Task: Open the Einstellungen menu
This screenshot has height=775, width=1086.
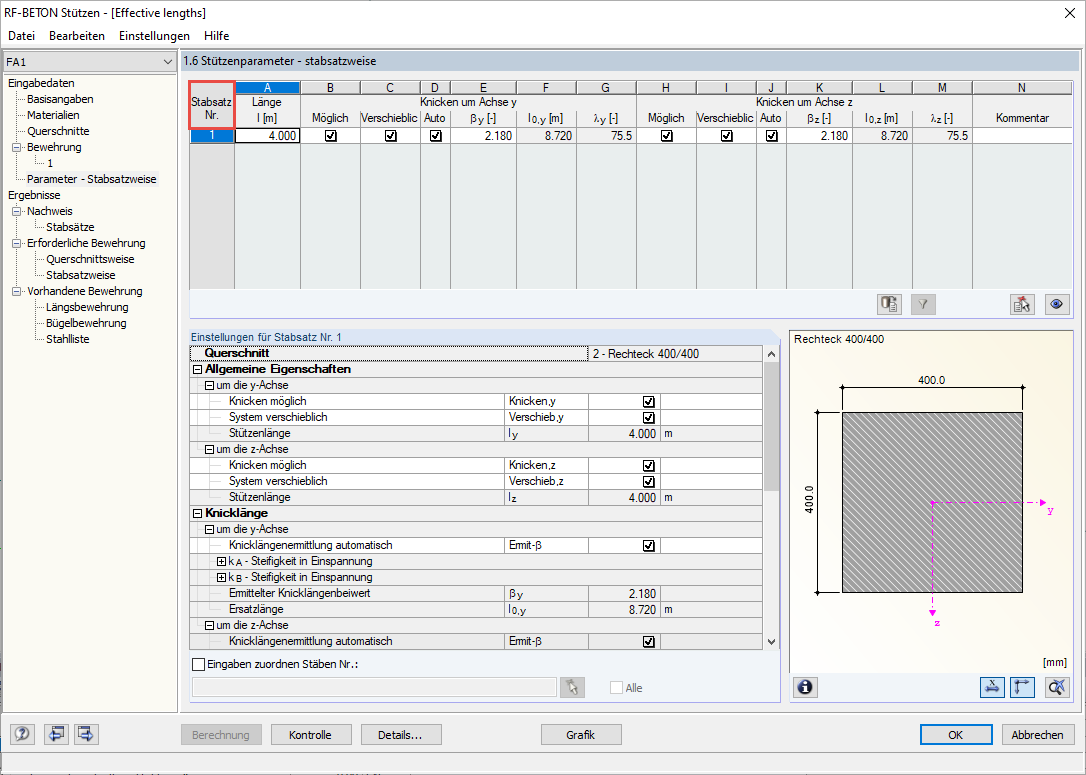Action: [x=154, y=35]
